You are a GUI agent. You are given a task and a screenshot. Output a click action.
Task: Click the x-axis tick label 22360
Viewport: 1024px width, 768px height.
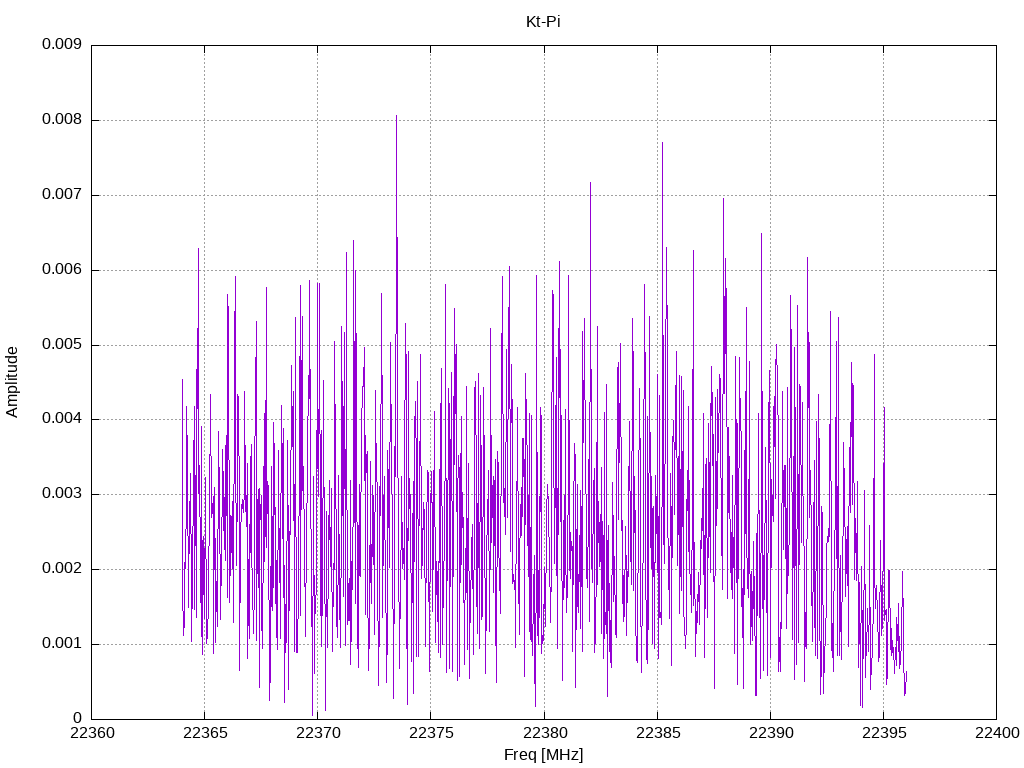[x=91, y=733]
